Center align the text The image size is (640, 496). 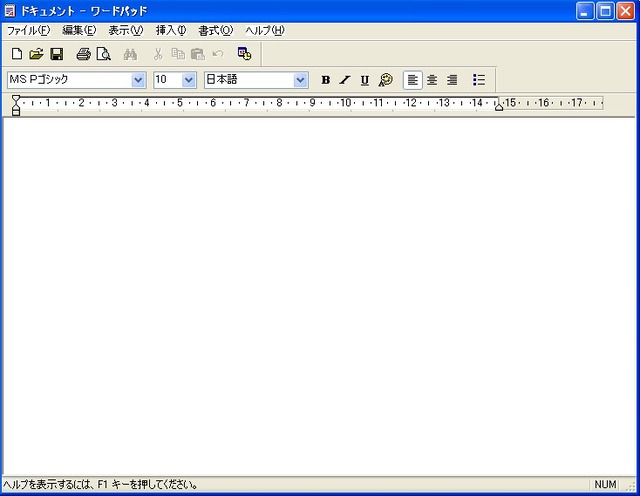click(432, 80)
